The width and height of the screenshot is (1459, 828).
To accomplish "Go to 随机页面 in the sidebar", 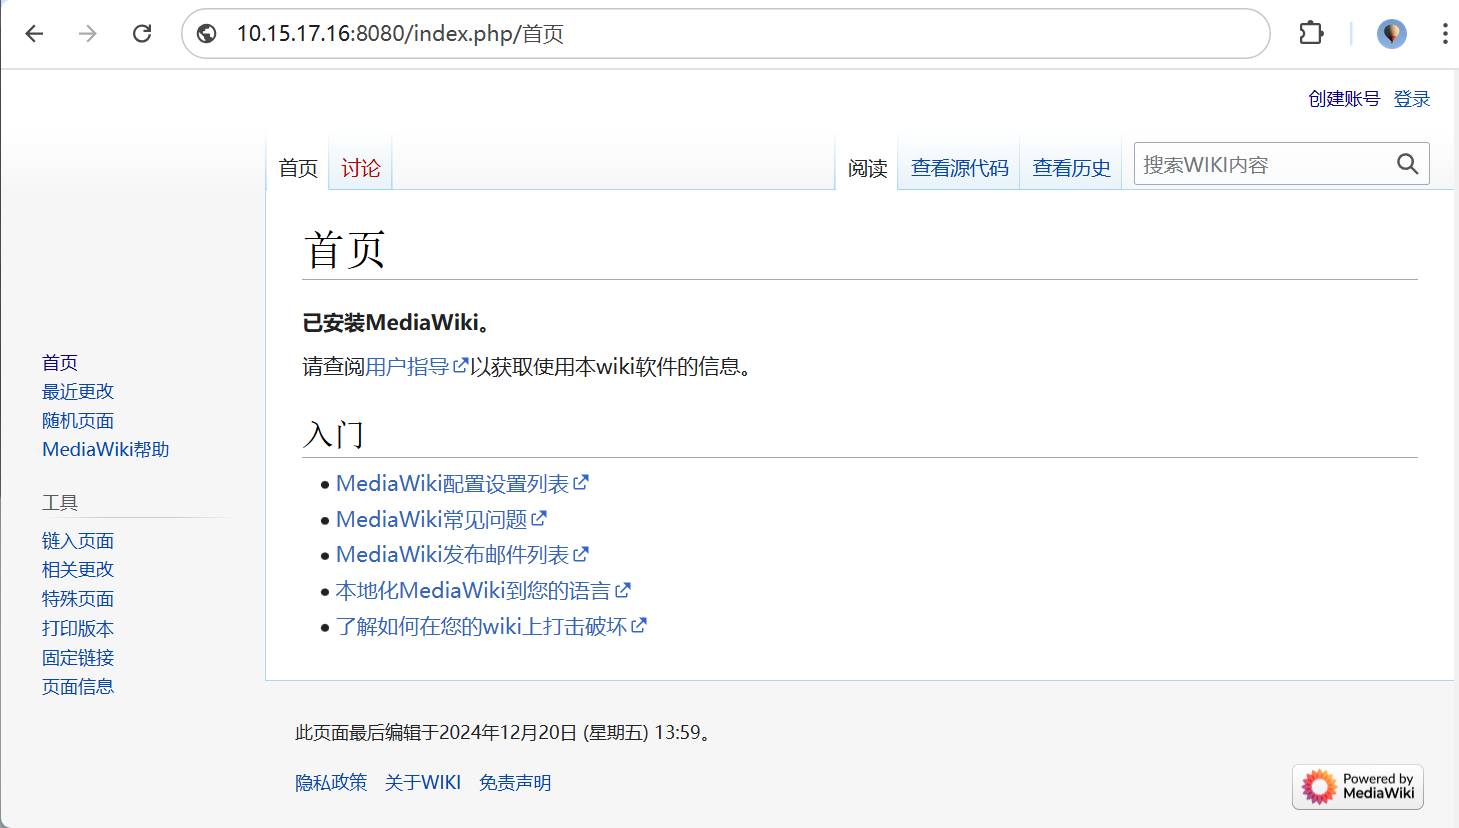I will (78, 421).
